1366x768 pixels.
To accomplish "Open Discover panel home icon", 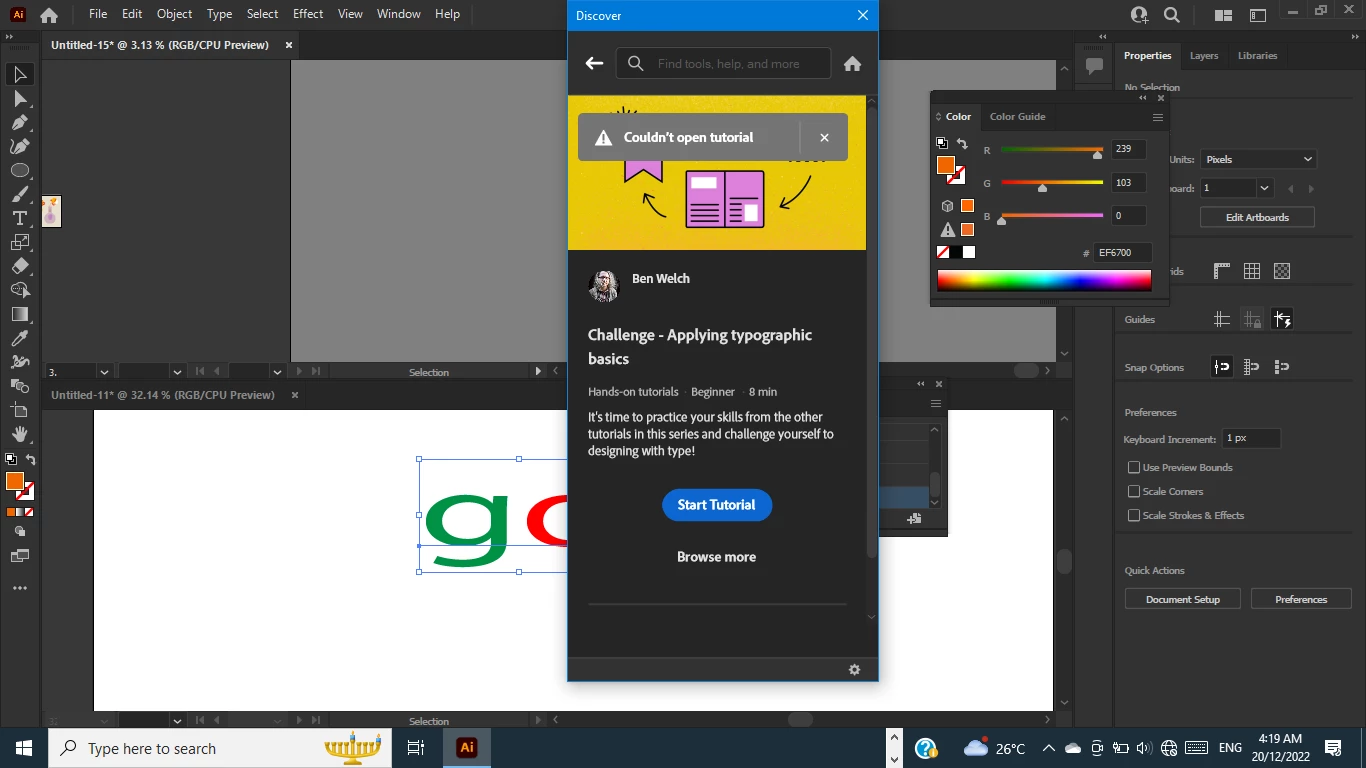I will pyautogui.click(x=852, y=63).
